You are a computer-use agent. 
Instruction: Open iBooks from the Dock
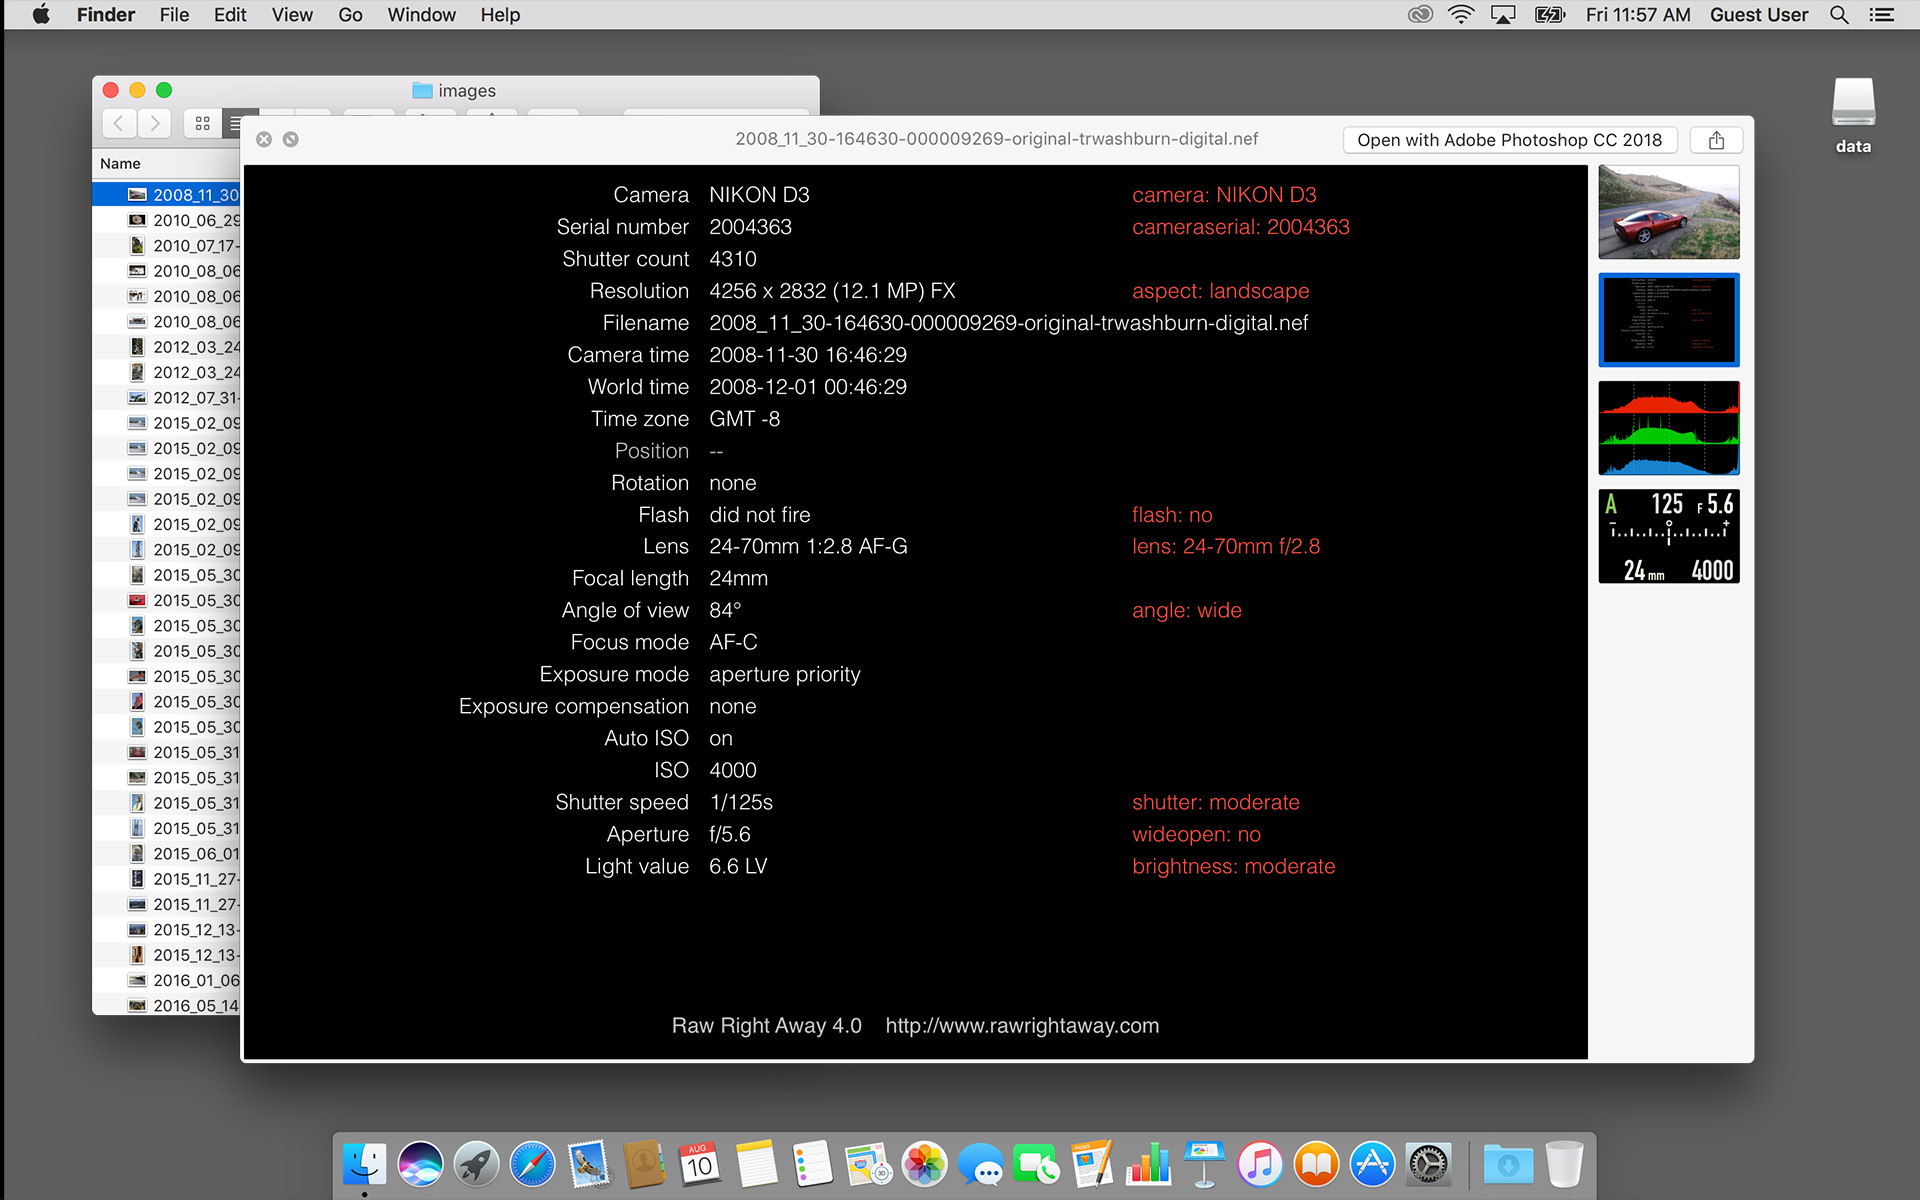click(x=1316, y=1165)
